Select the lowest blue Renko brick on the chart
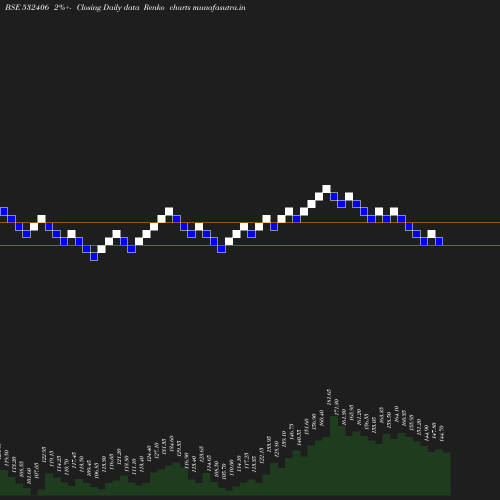Screen dimensions: 500x500 click(x=94, y=256)
